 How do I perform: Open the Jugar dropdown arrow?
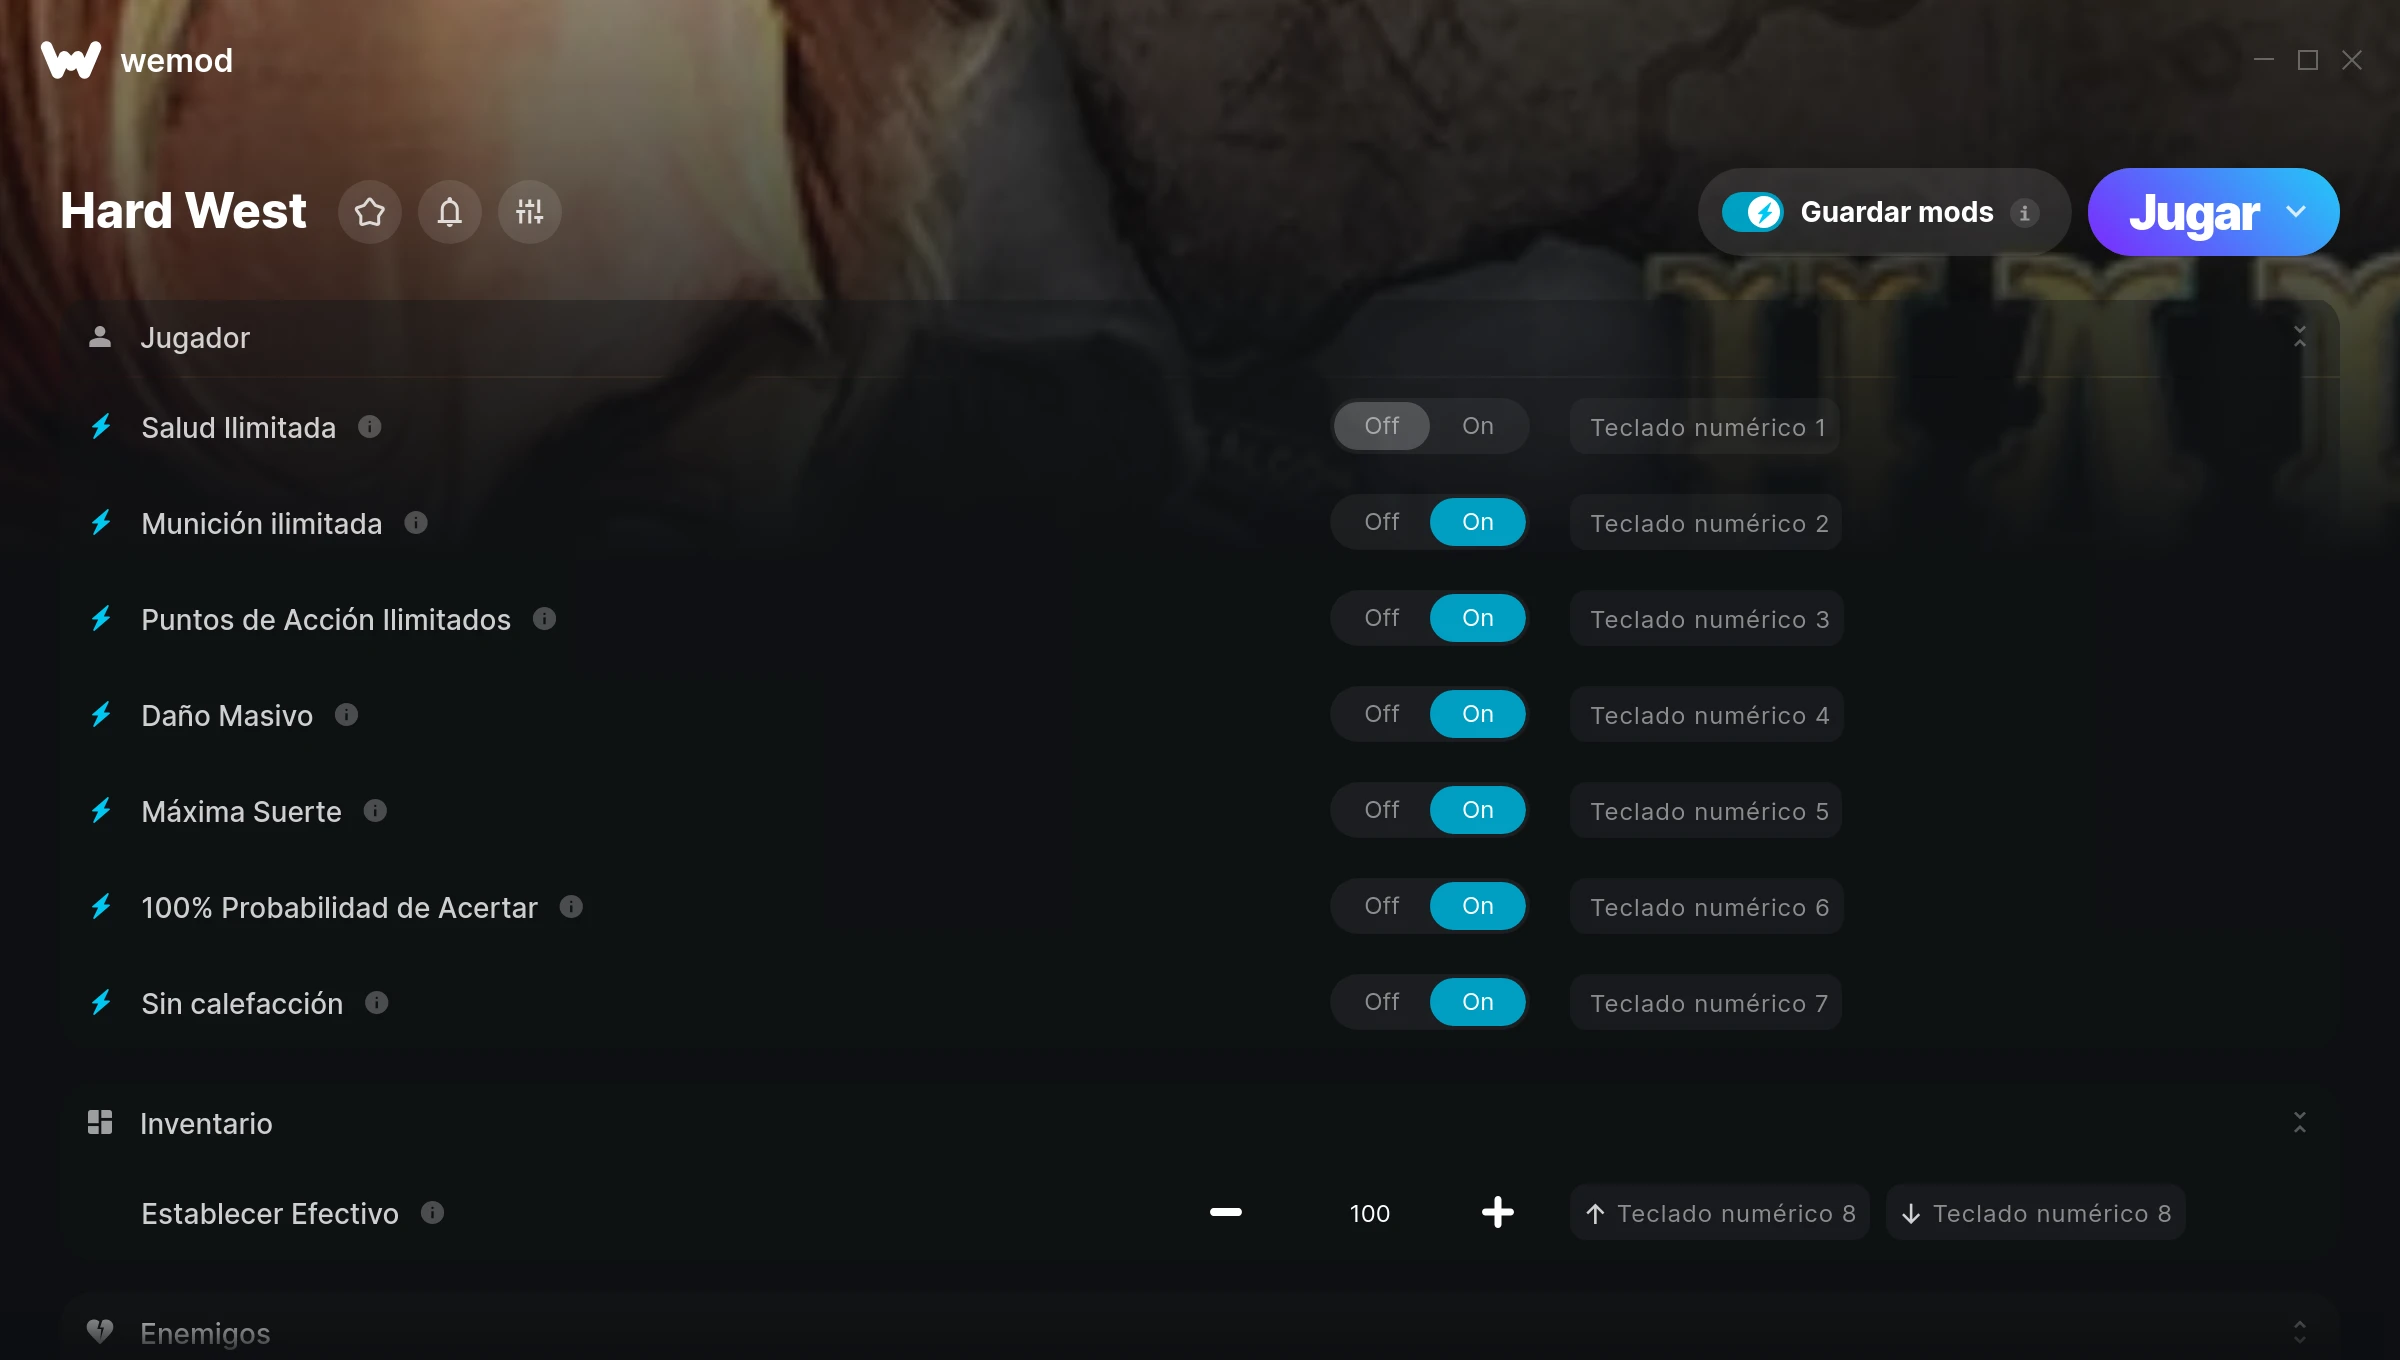pyautogui.click(x=2297, y=212)
